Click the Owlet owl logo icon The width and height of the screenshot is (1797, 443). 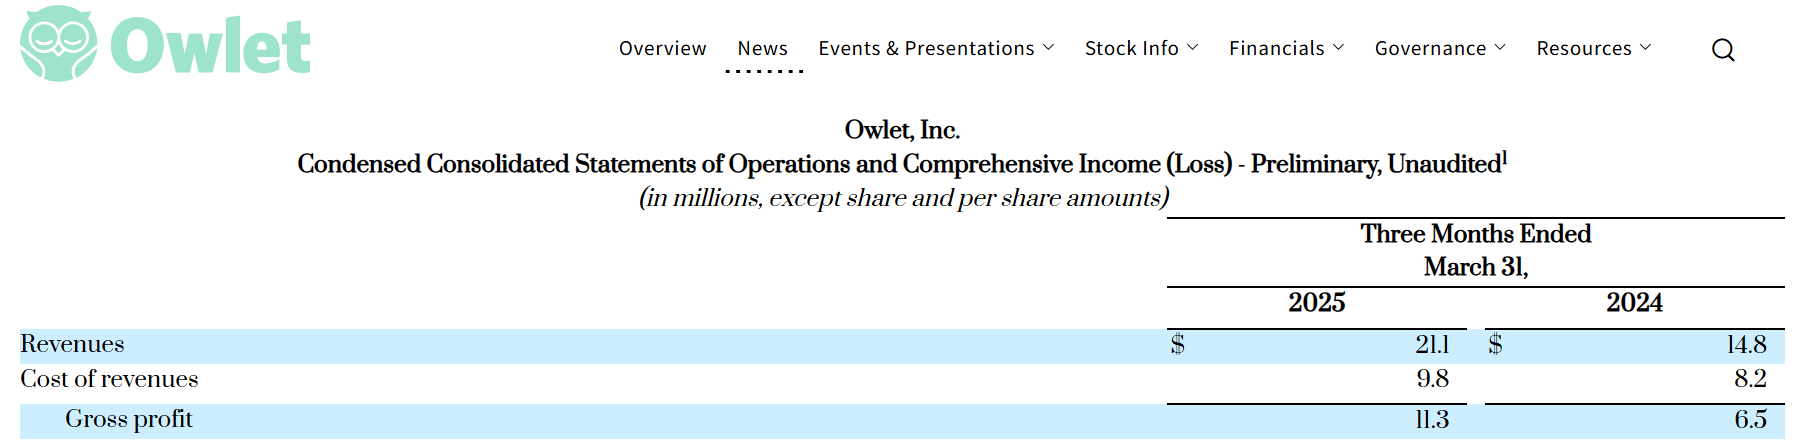click(x=59, y=44)
